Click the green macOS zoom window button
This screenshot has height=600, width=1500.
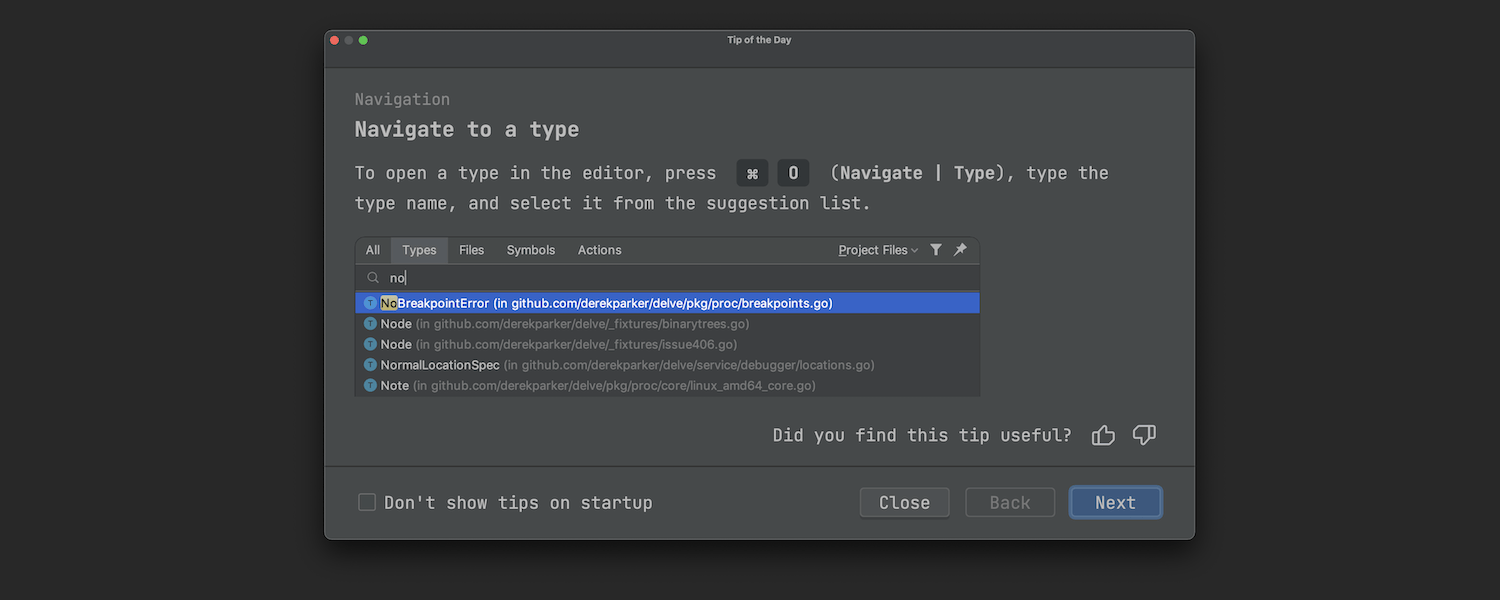pyautogui.click(x=363, y=40)
